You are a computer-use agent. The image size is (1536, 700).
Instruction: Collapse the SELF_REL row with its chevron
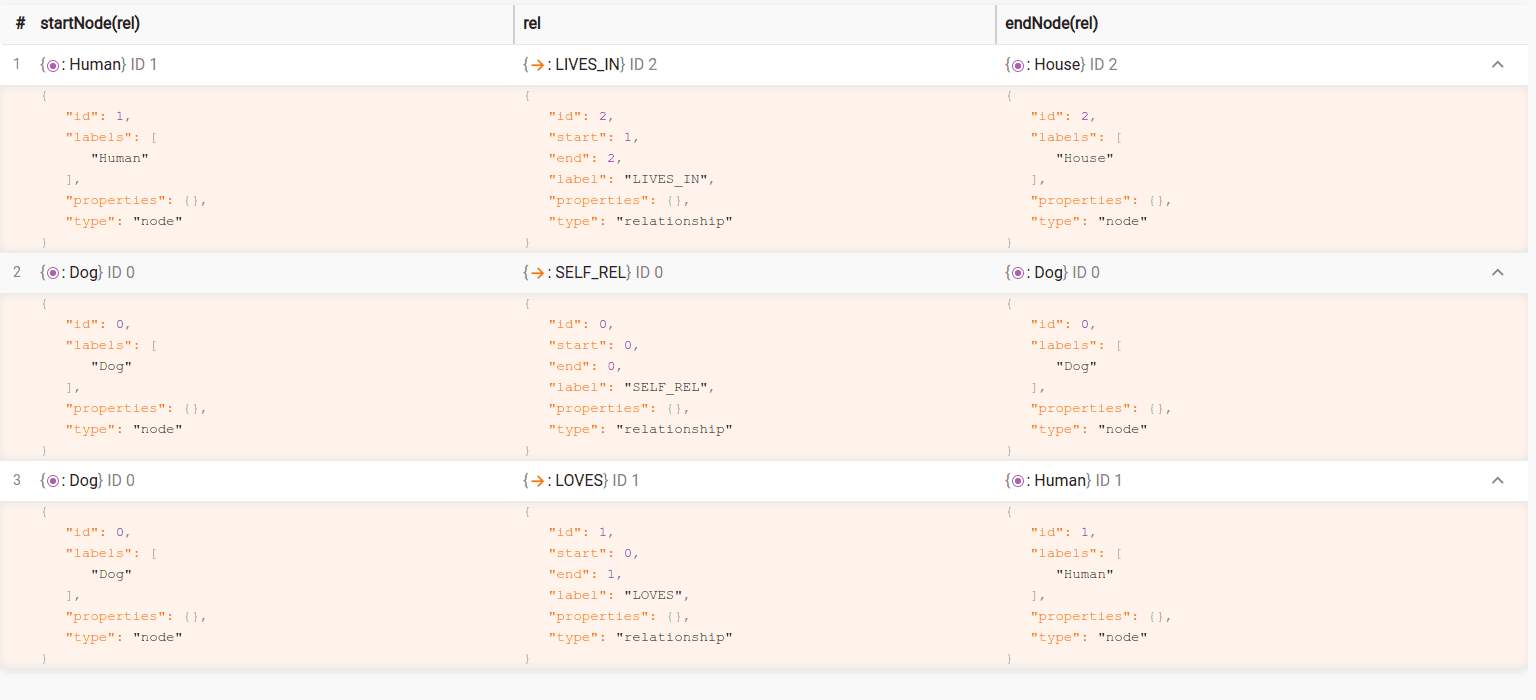[x=1497, y=273]
